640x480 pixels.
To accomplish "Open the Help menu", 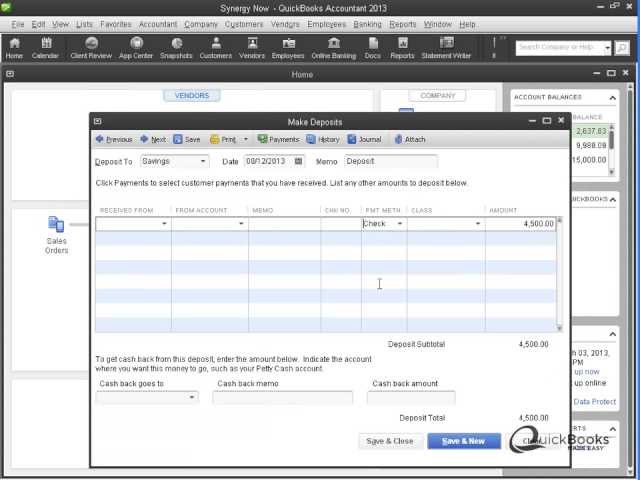I will [467, 24].
